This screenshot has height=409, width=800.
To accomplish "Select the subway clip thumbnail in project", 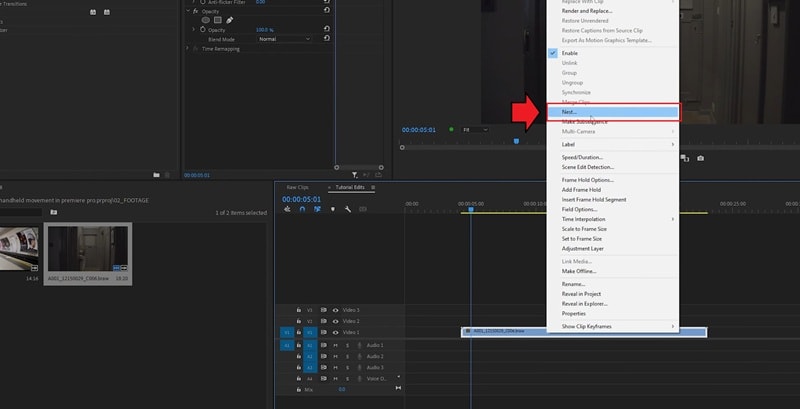I will [19, 249].
